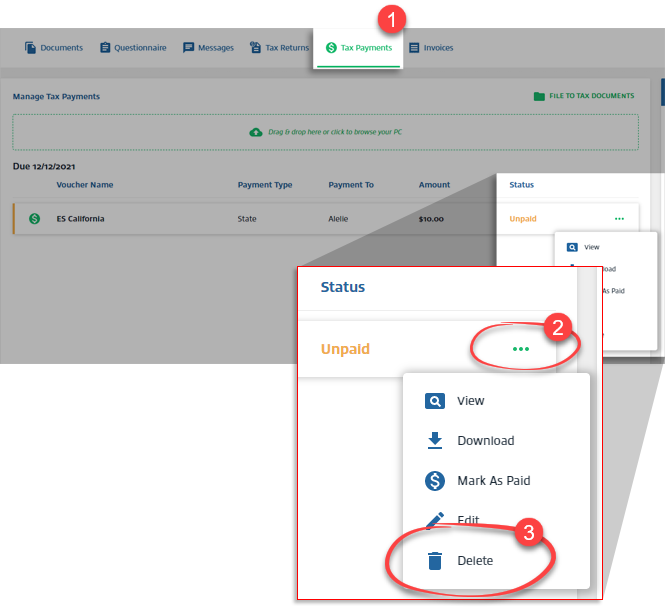Click FILE TO TAX DOCUMENTS button
Image resolution: width=665 pixels, height=610 pixels.
click(x=584, y=96)
